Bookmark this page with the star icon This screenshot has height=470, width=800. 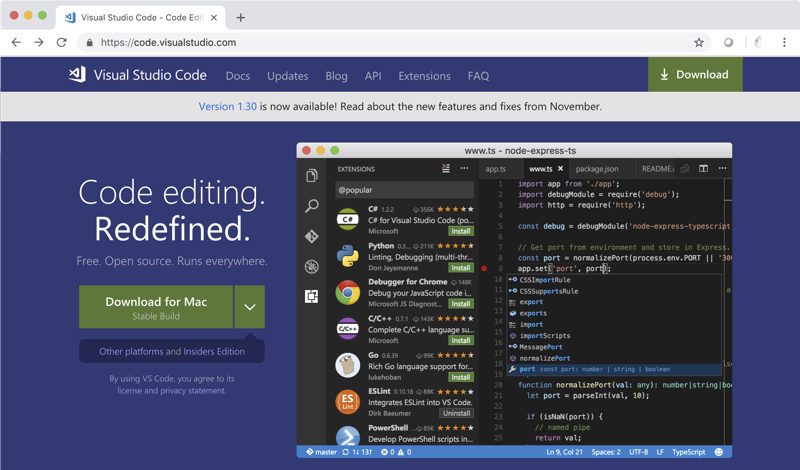click(699, 42)
